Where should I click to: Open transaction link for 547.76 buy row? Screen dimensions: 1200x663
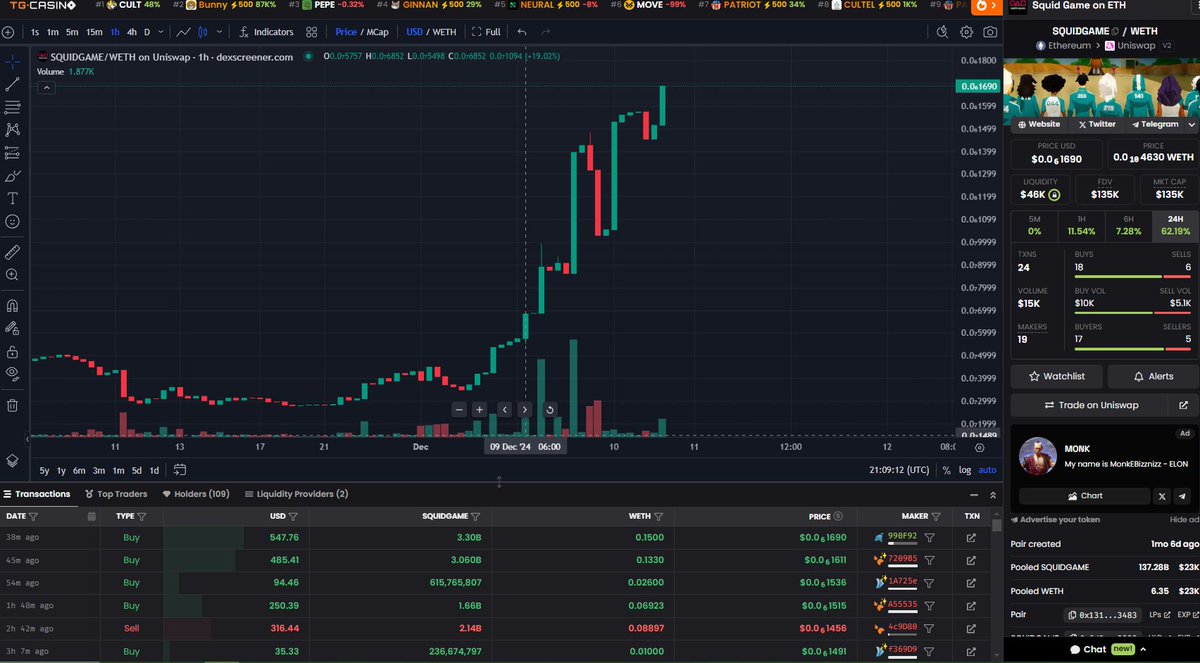(x=971, y=537)
